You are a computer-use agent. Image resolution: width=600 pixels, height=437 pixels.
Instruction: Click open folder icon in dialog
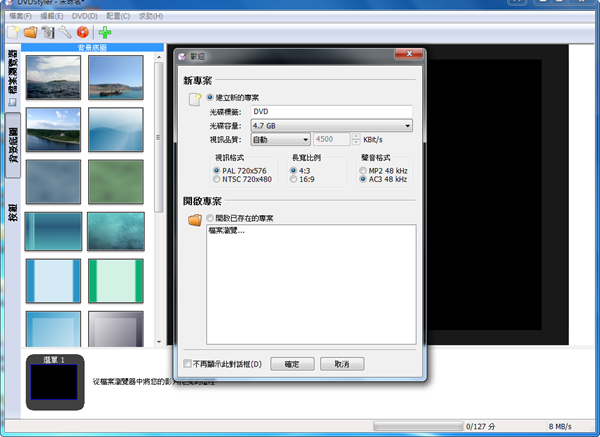pos(195,220)
